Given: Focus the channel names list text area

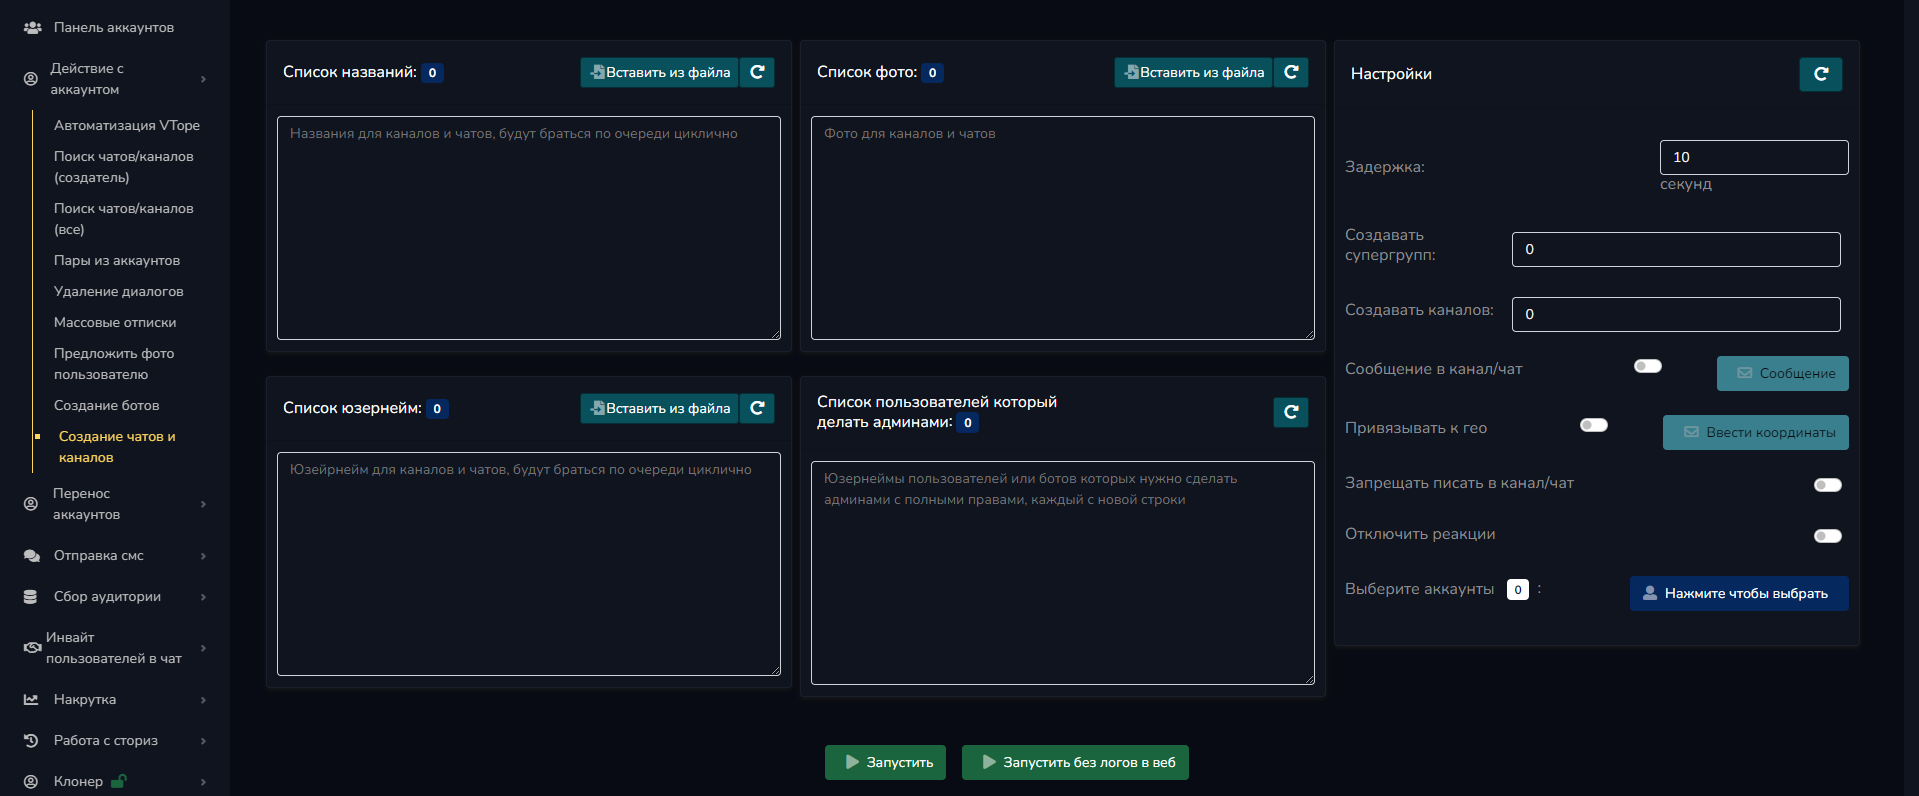Looking at the screenshot, I should pos(529,228).
